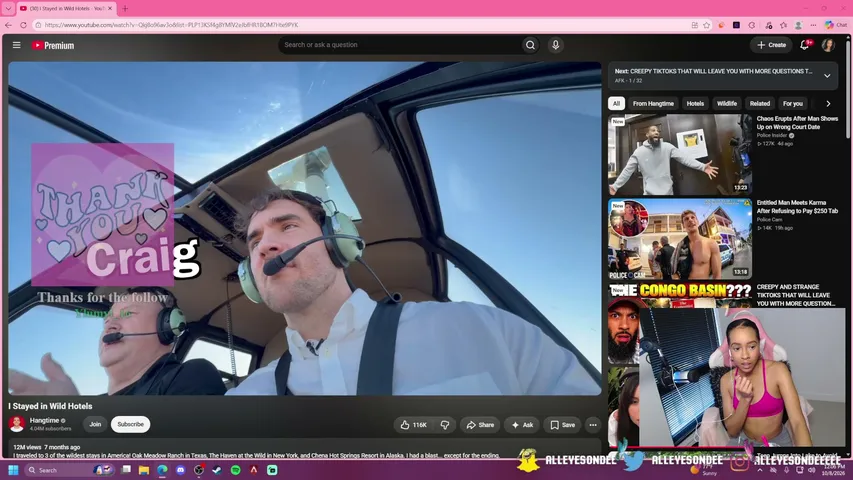The image size is (853, 480).
Task: Open the Hangtime channel avatar
Action: click(x=17, y=424)
